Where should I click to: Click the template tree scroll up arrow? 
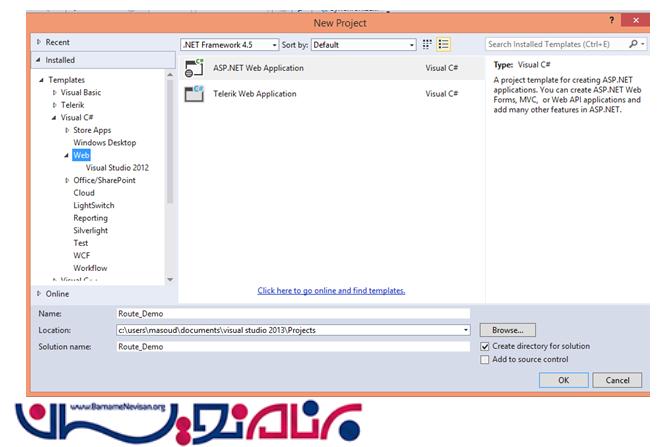170,75
